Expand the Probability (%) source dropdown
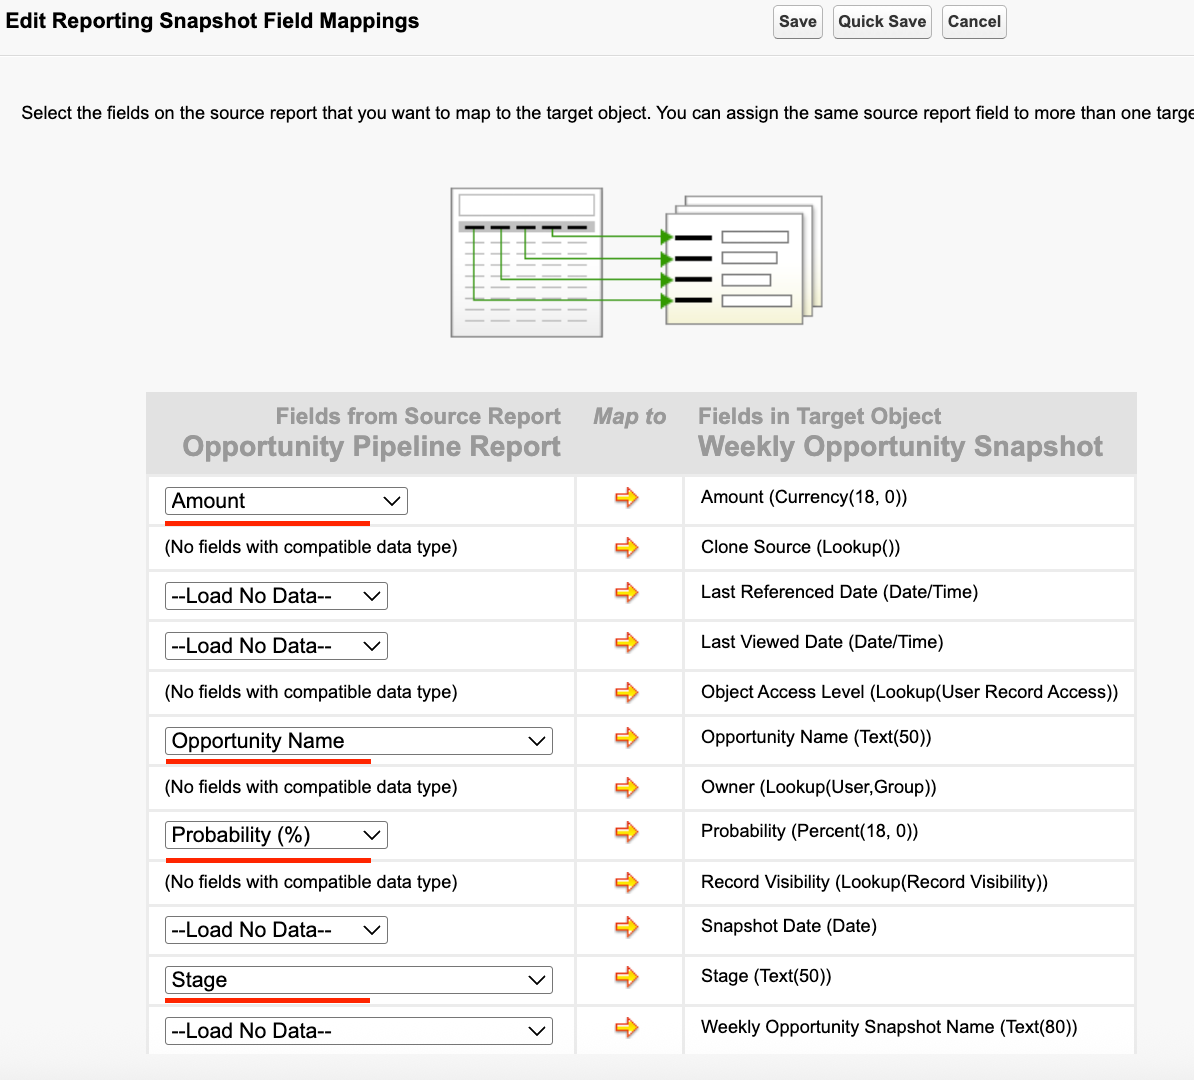Screen dimensions: 1194x1080 click(x=276, y=835)
